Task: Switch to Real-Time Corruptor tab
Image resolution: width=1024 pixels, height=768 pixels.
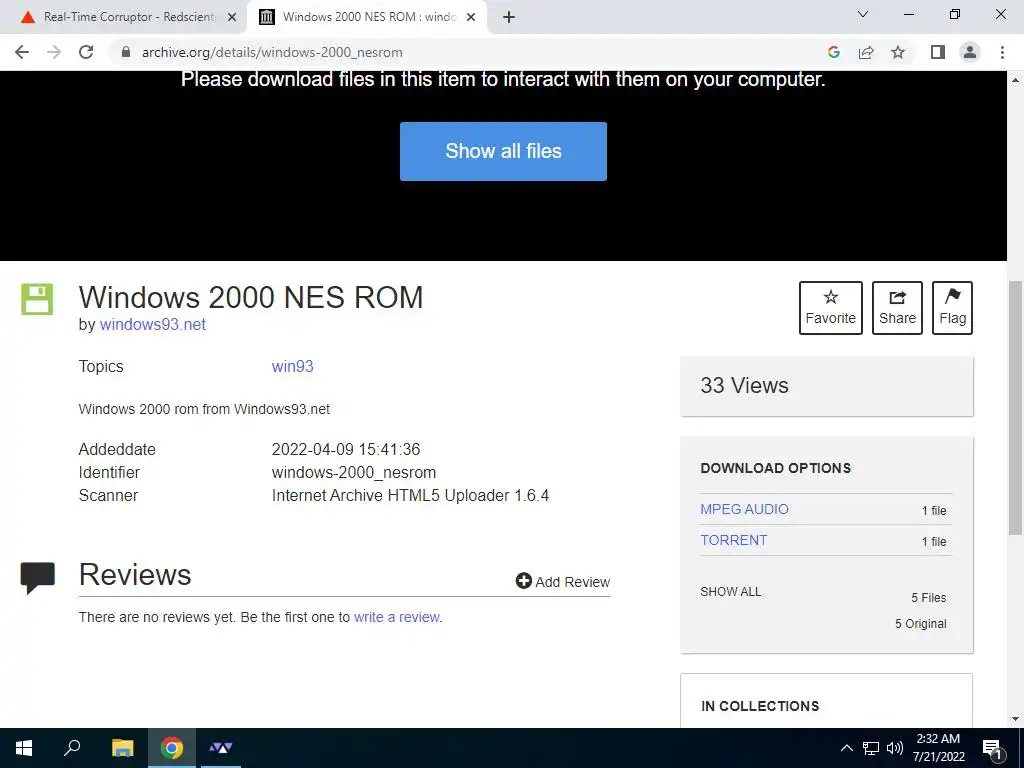Action: click(129, 17)
